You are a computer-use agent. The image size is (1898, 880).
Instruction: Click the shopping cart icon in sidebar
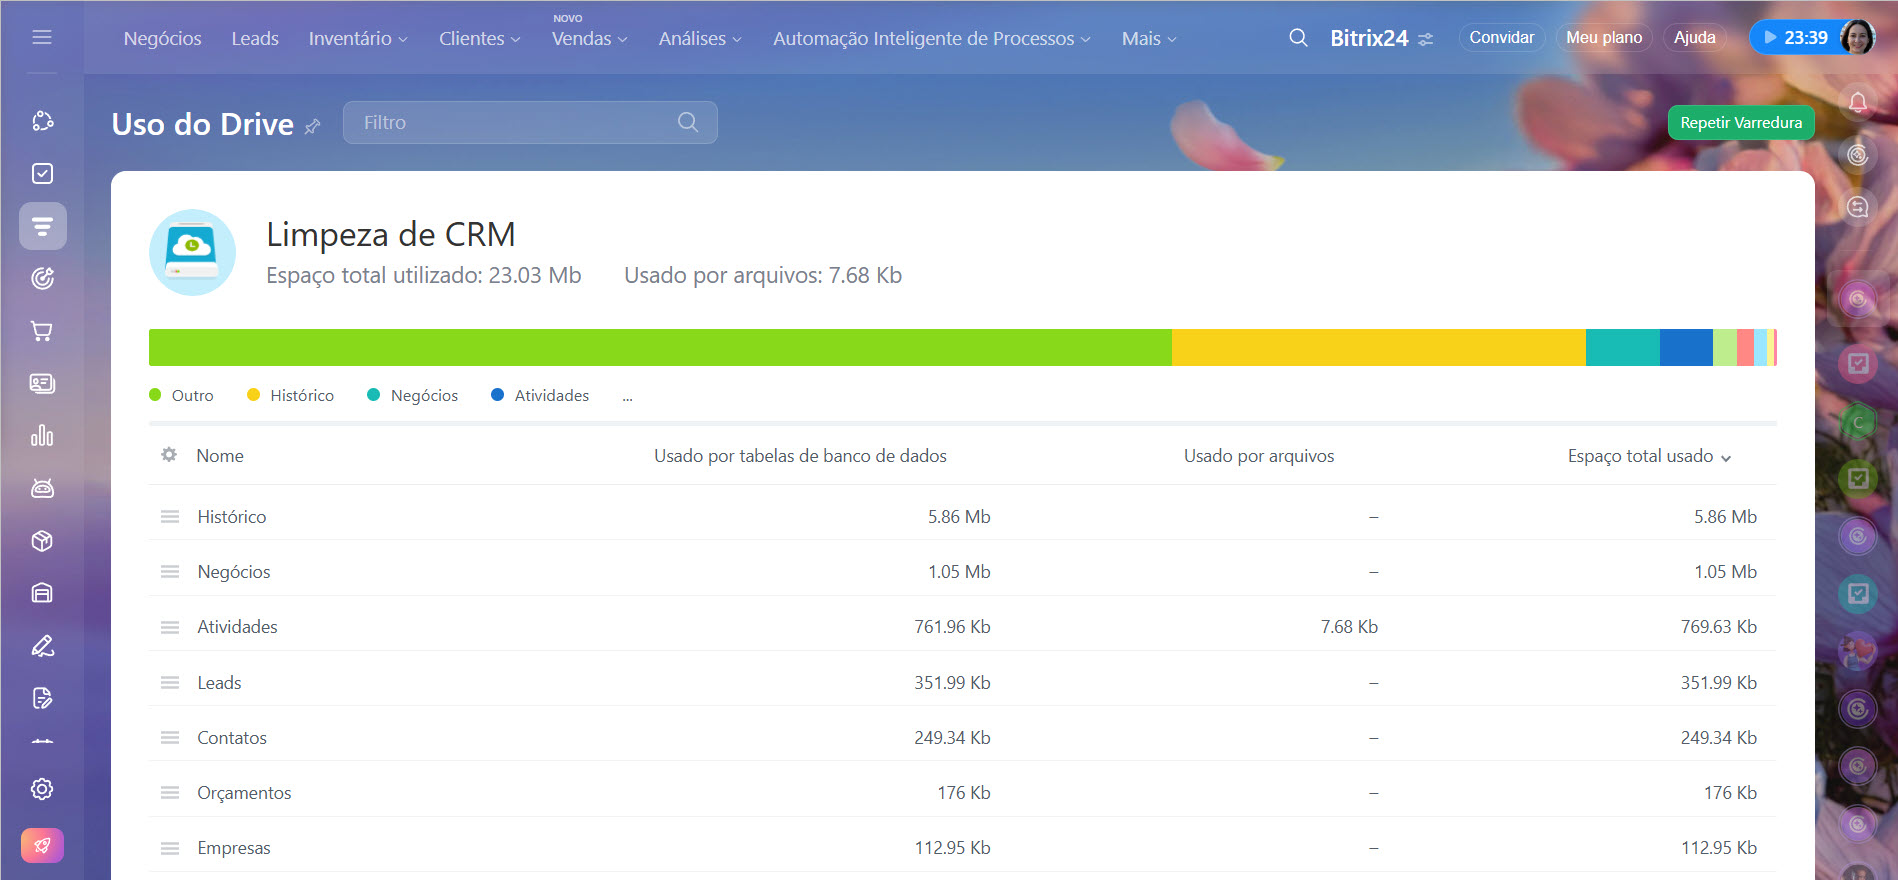coord(42,331)
